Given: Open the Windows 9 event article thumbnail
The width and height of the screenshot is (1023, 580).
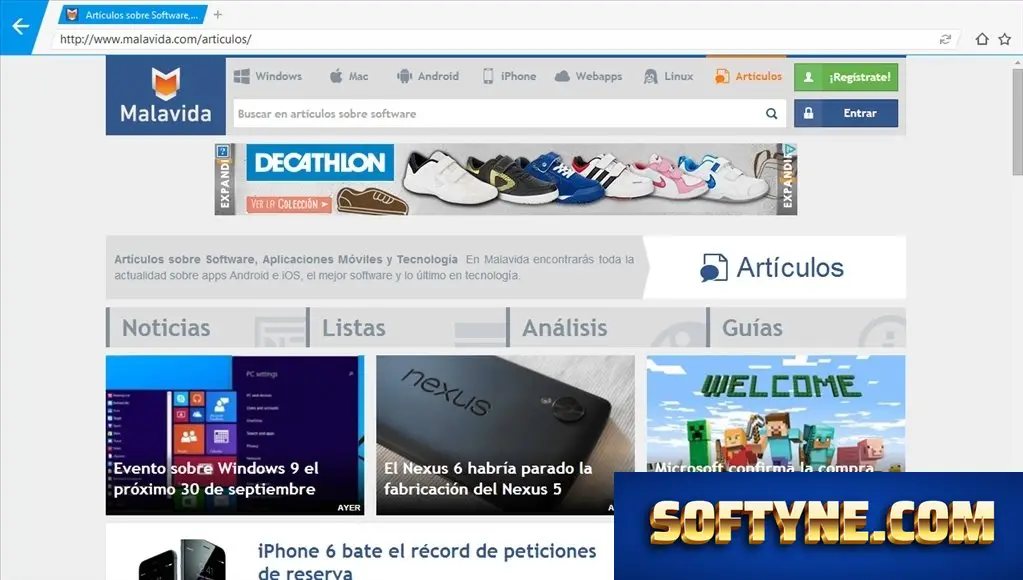Looking at the screenshot, I should [235, 435].
